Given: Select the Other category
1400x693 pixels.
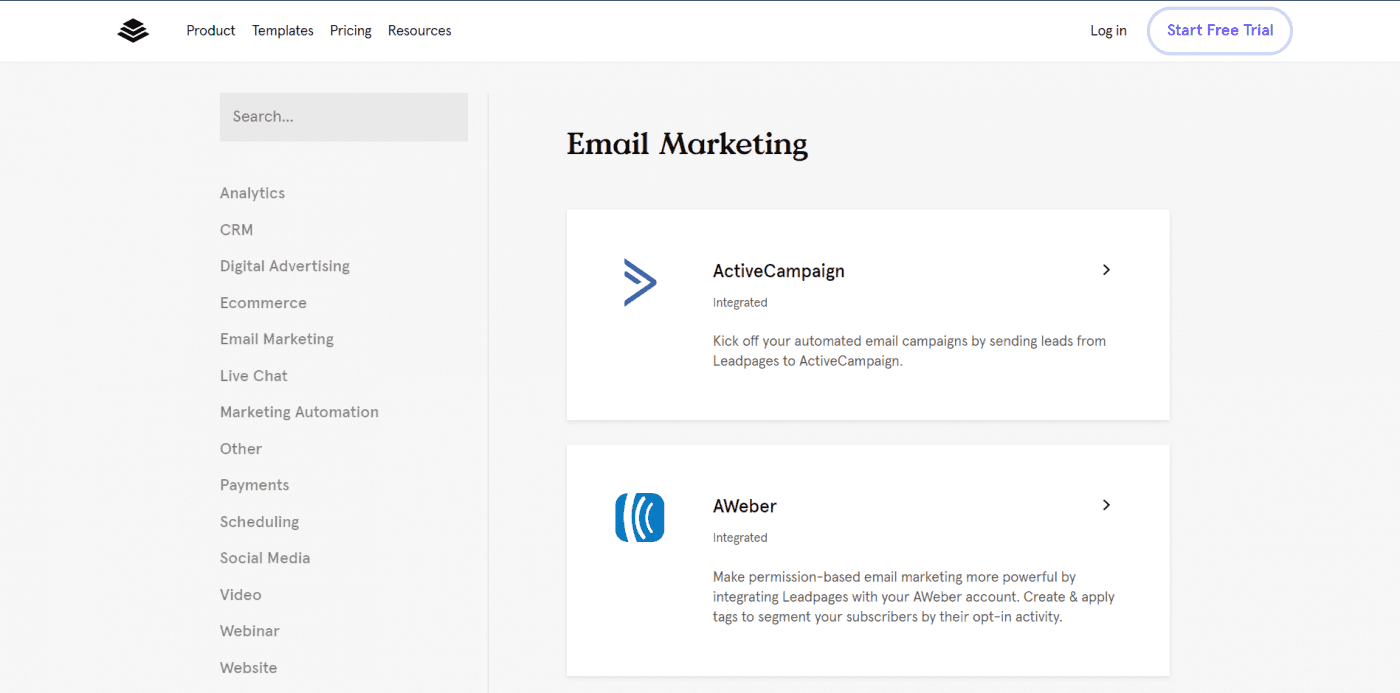Looking at the screenshot, I should [241, 449].
